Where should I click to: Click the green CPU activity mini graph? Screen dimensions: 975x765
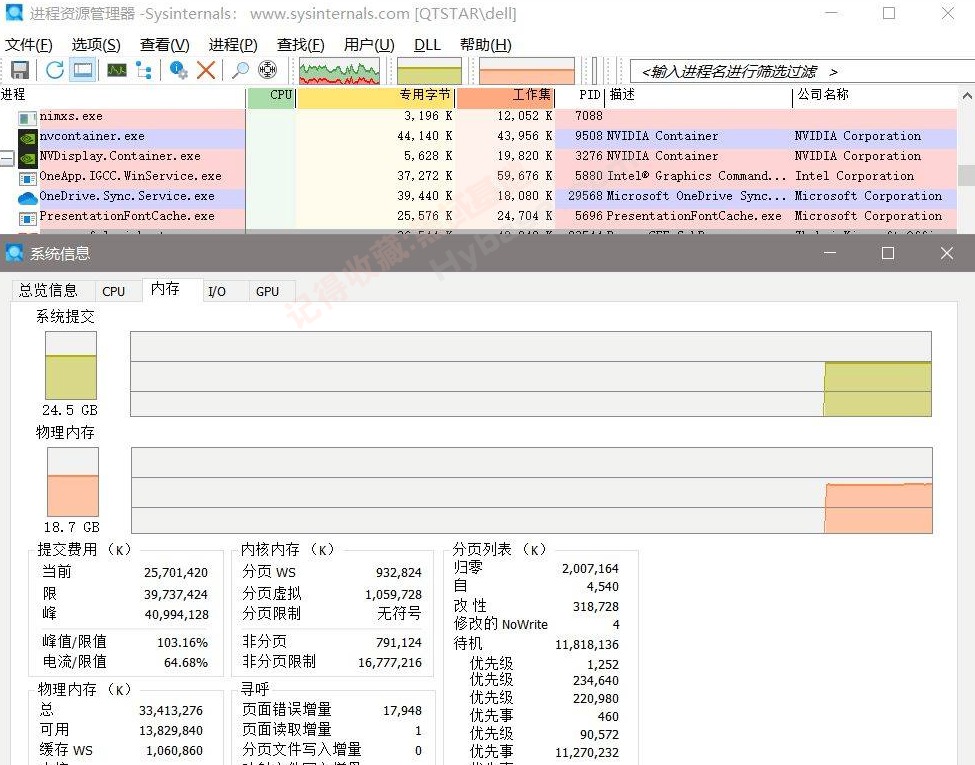coord(338,70)
